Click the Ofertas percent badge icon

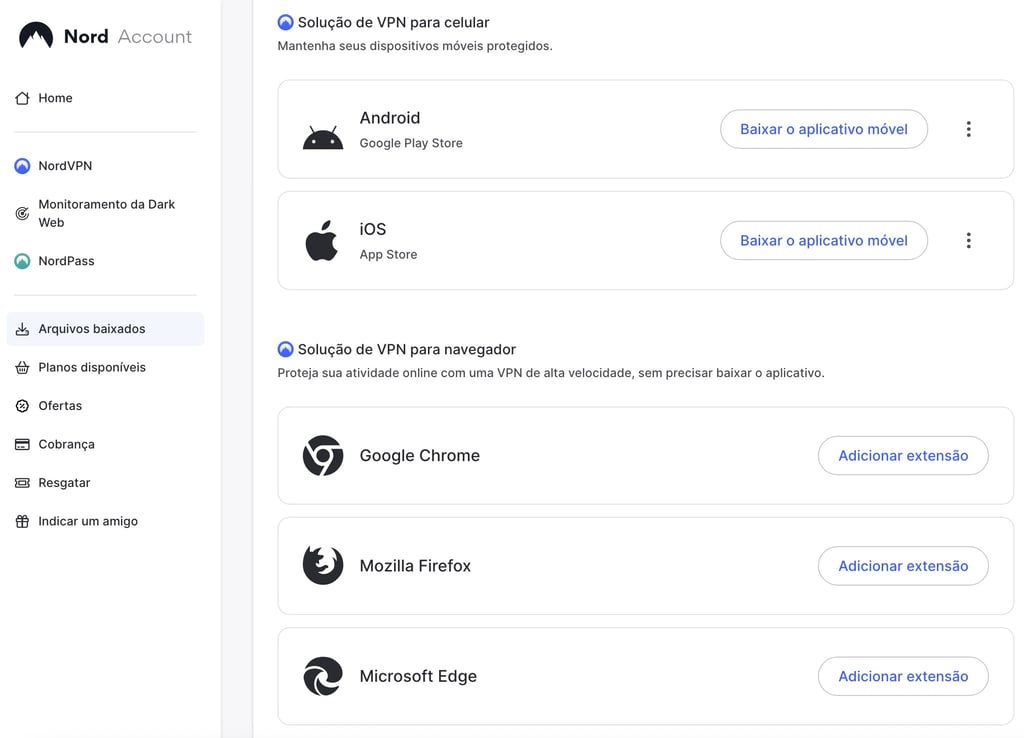tap(22, 406)
